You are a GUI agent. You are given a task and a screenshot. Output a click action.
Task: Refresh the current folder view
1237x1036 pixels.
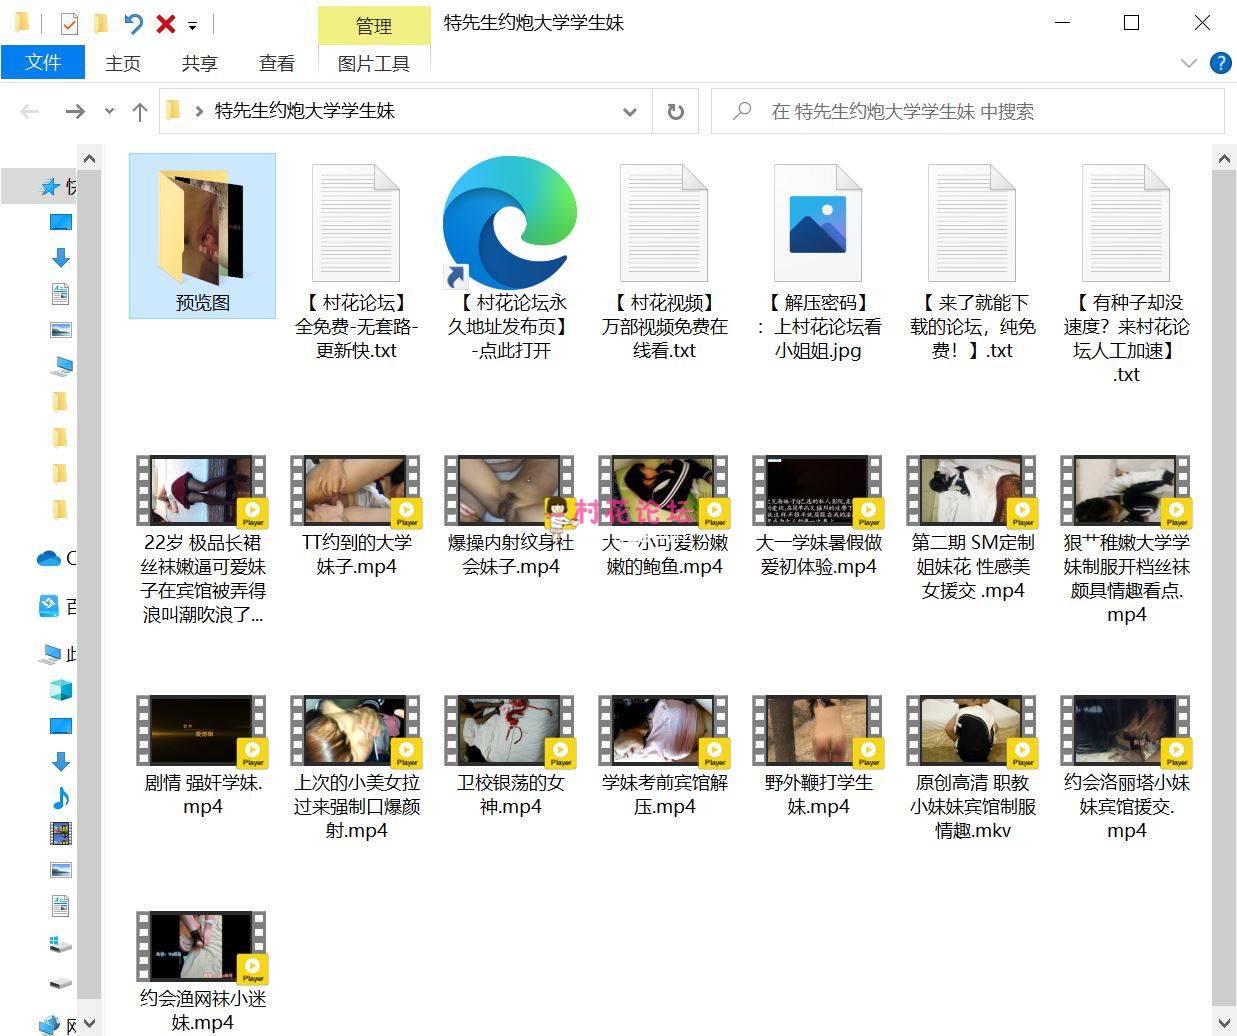coord(676,112)
